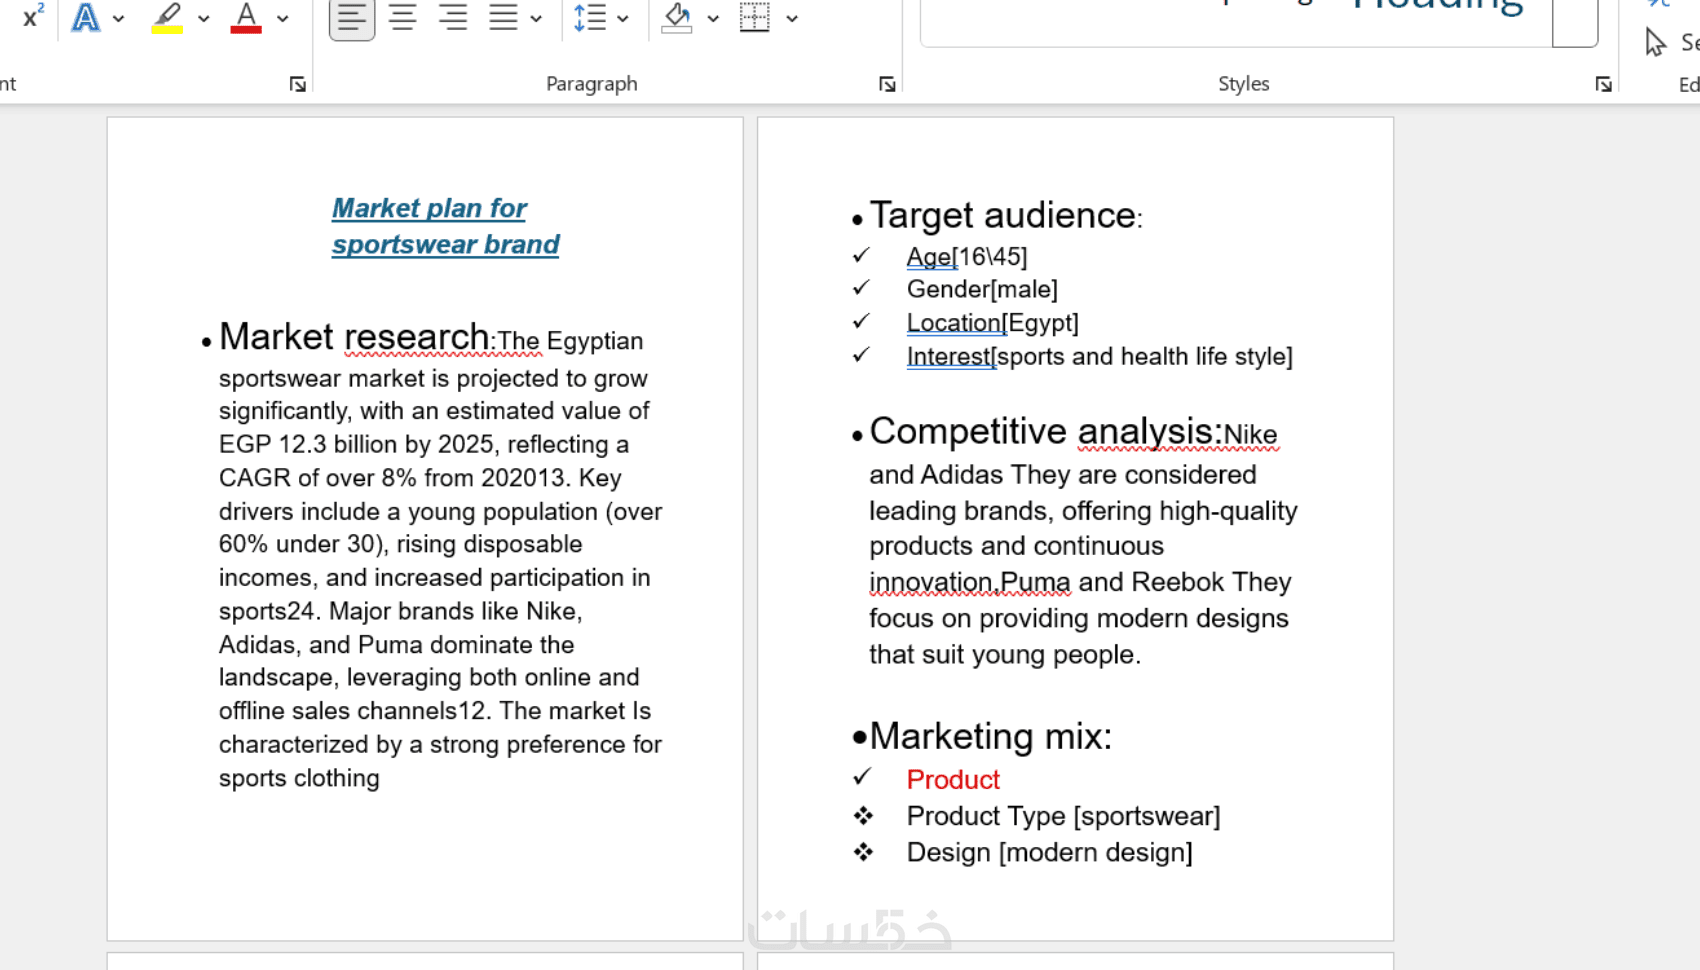Click the 'Market plan for sportswear brand' title
The image size is (1700, 970).
coord(445,226)
